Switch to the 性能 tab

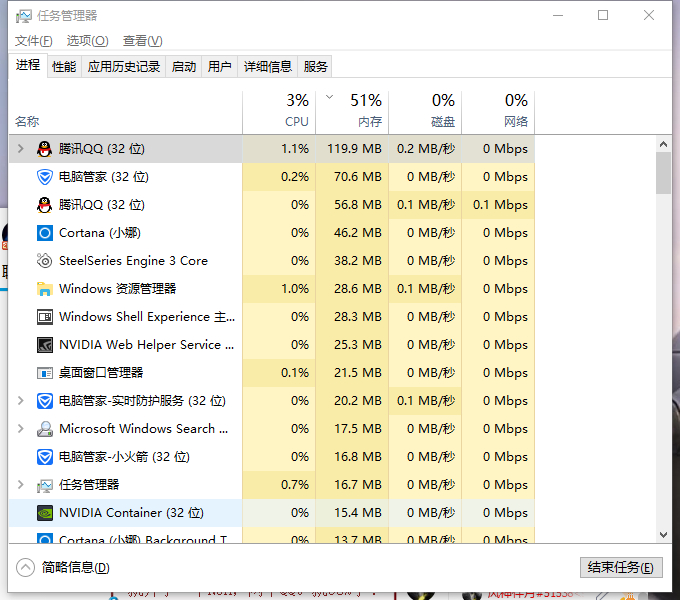coord(64,67)
